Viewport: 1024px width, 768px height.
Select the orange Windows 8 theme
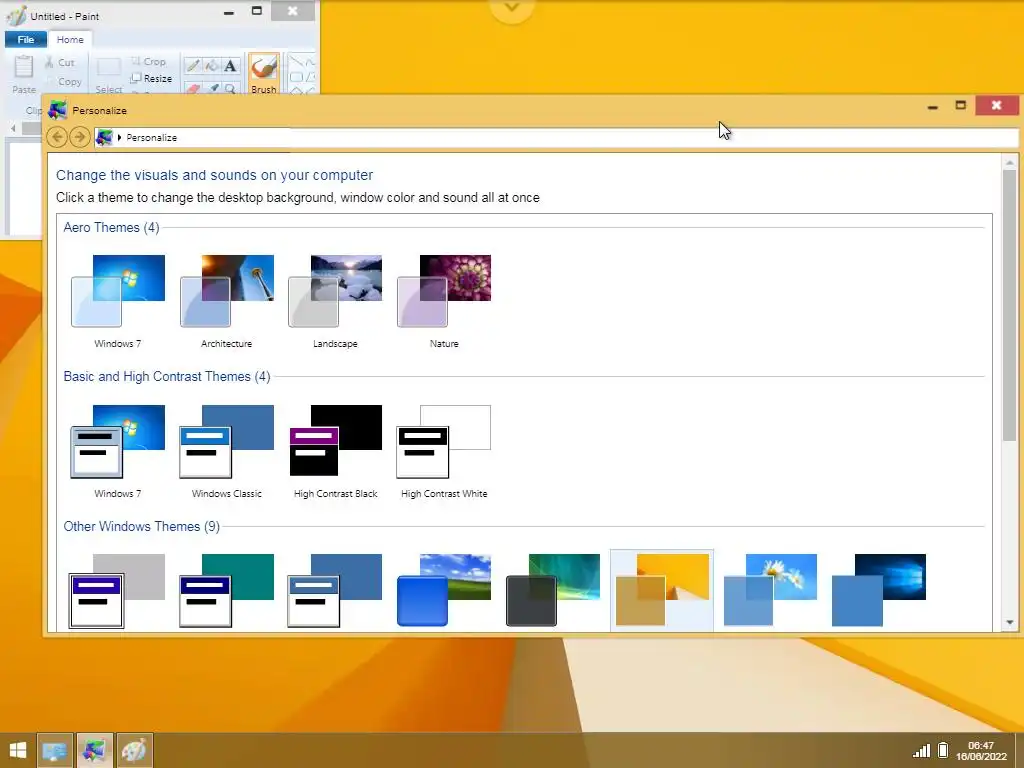point(662,590)
